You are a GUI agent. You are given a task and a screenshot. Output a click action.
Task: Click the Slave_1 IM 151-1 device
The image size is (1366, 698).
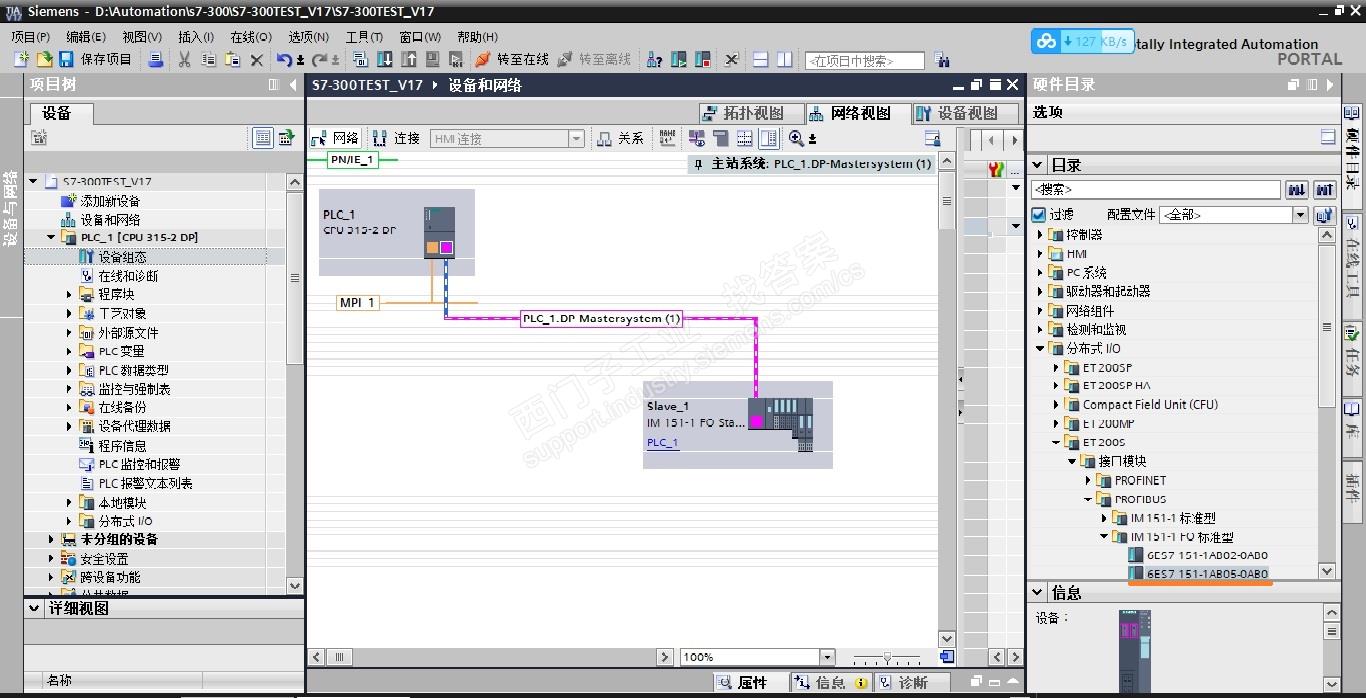click(737, 424)
